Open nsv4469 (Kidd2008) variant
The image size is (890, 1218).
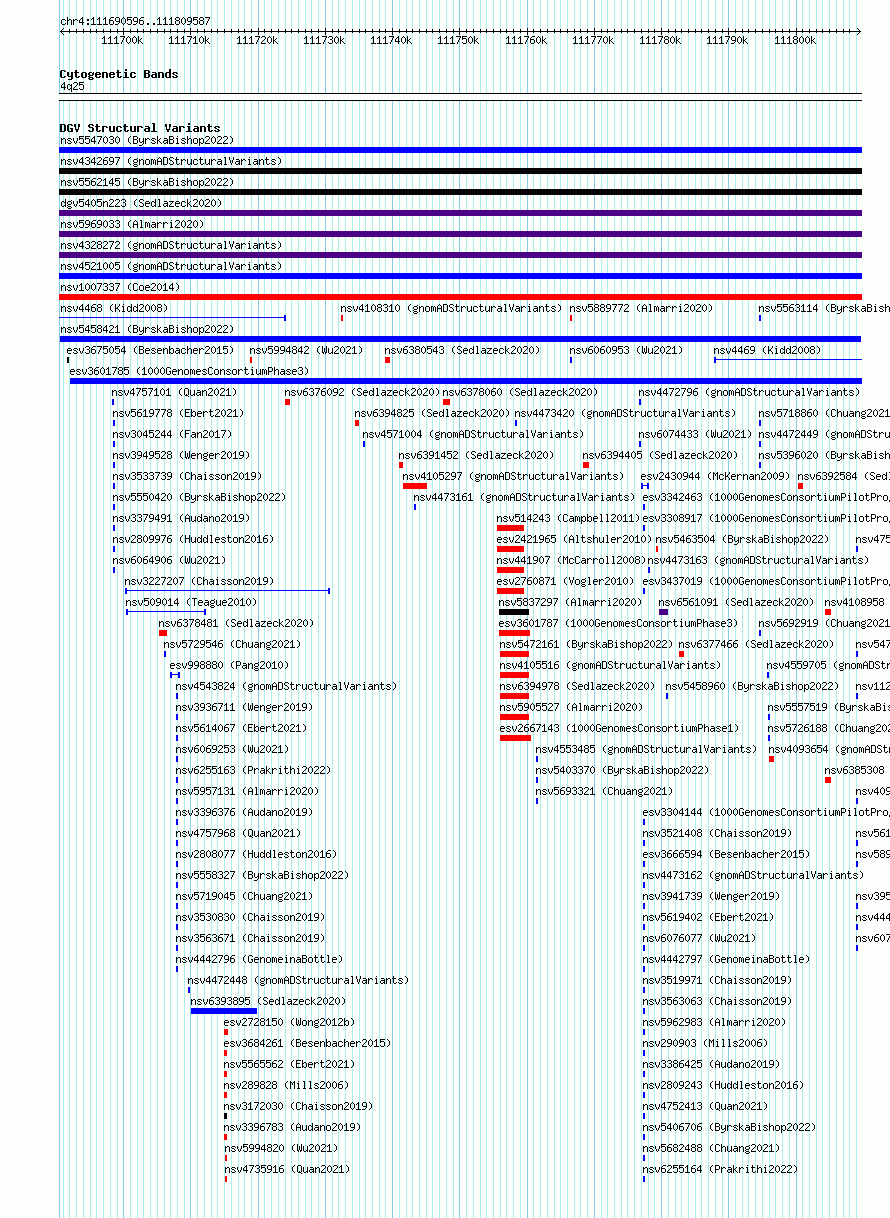(x=767, y=350)
